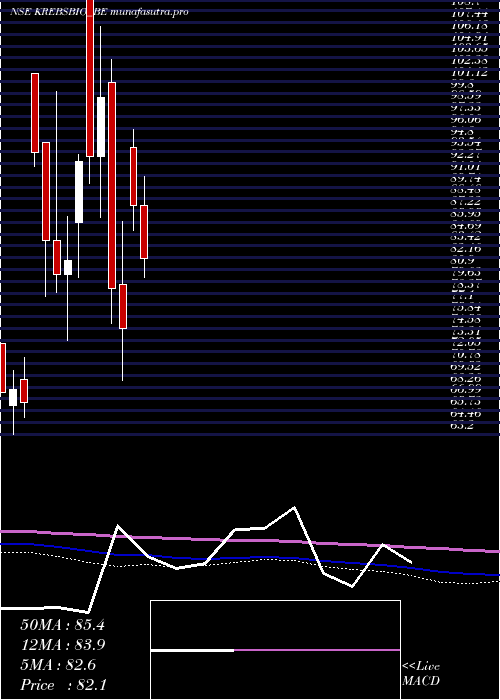Click the 104.91 price axis label
Viewport: 500px width, 700px height.
pyautogui.click(x=468, y=38)
